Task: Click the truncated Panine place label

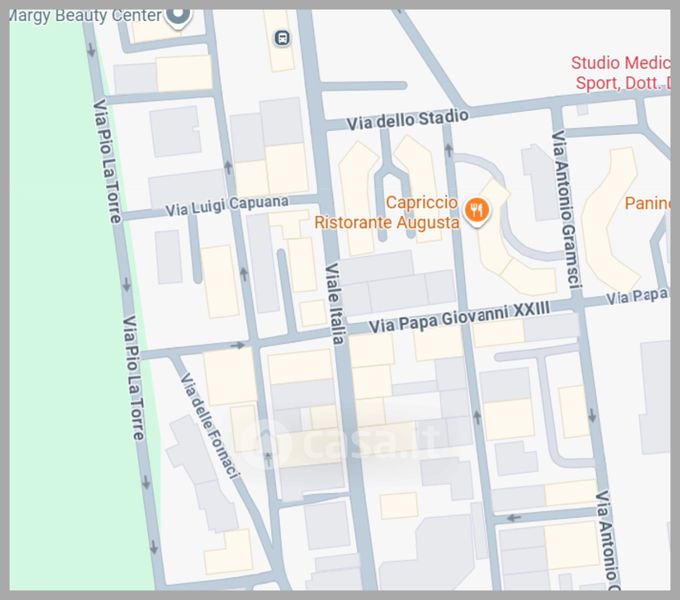Action: [647, 203]
